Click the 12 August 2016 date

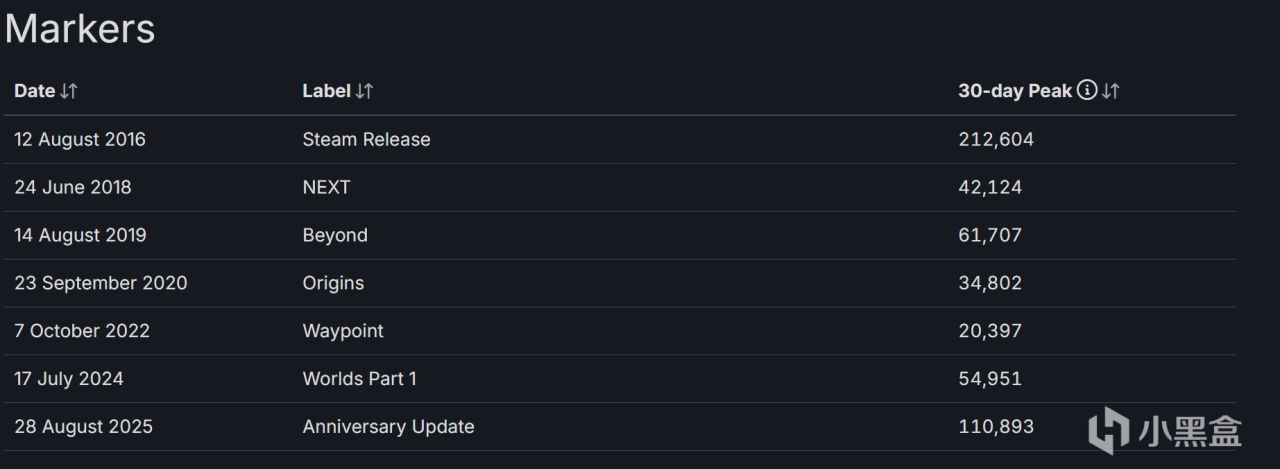point(80,140)
